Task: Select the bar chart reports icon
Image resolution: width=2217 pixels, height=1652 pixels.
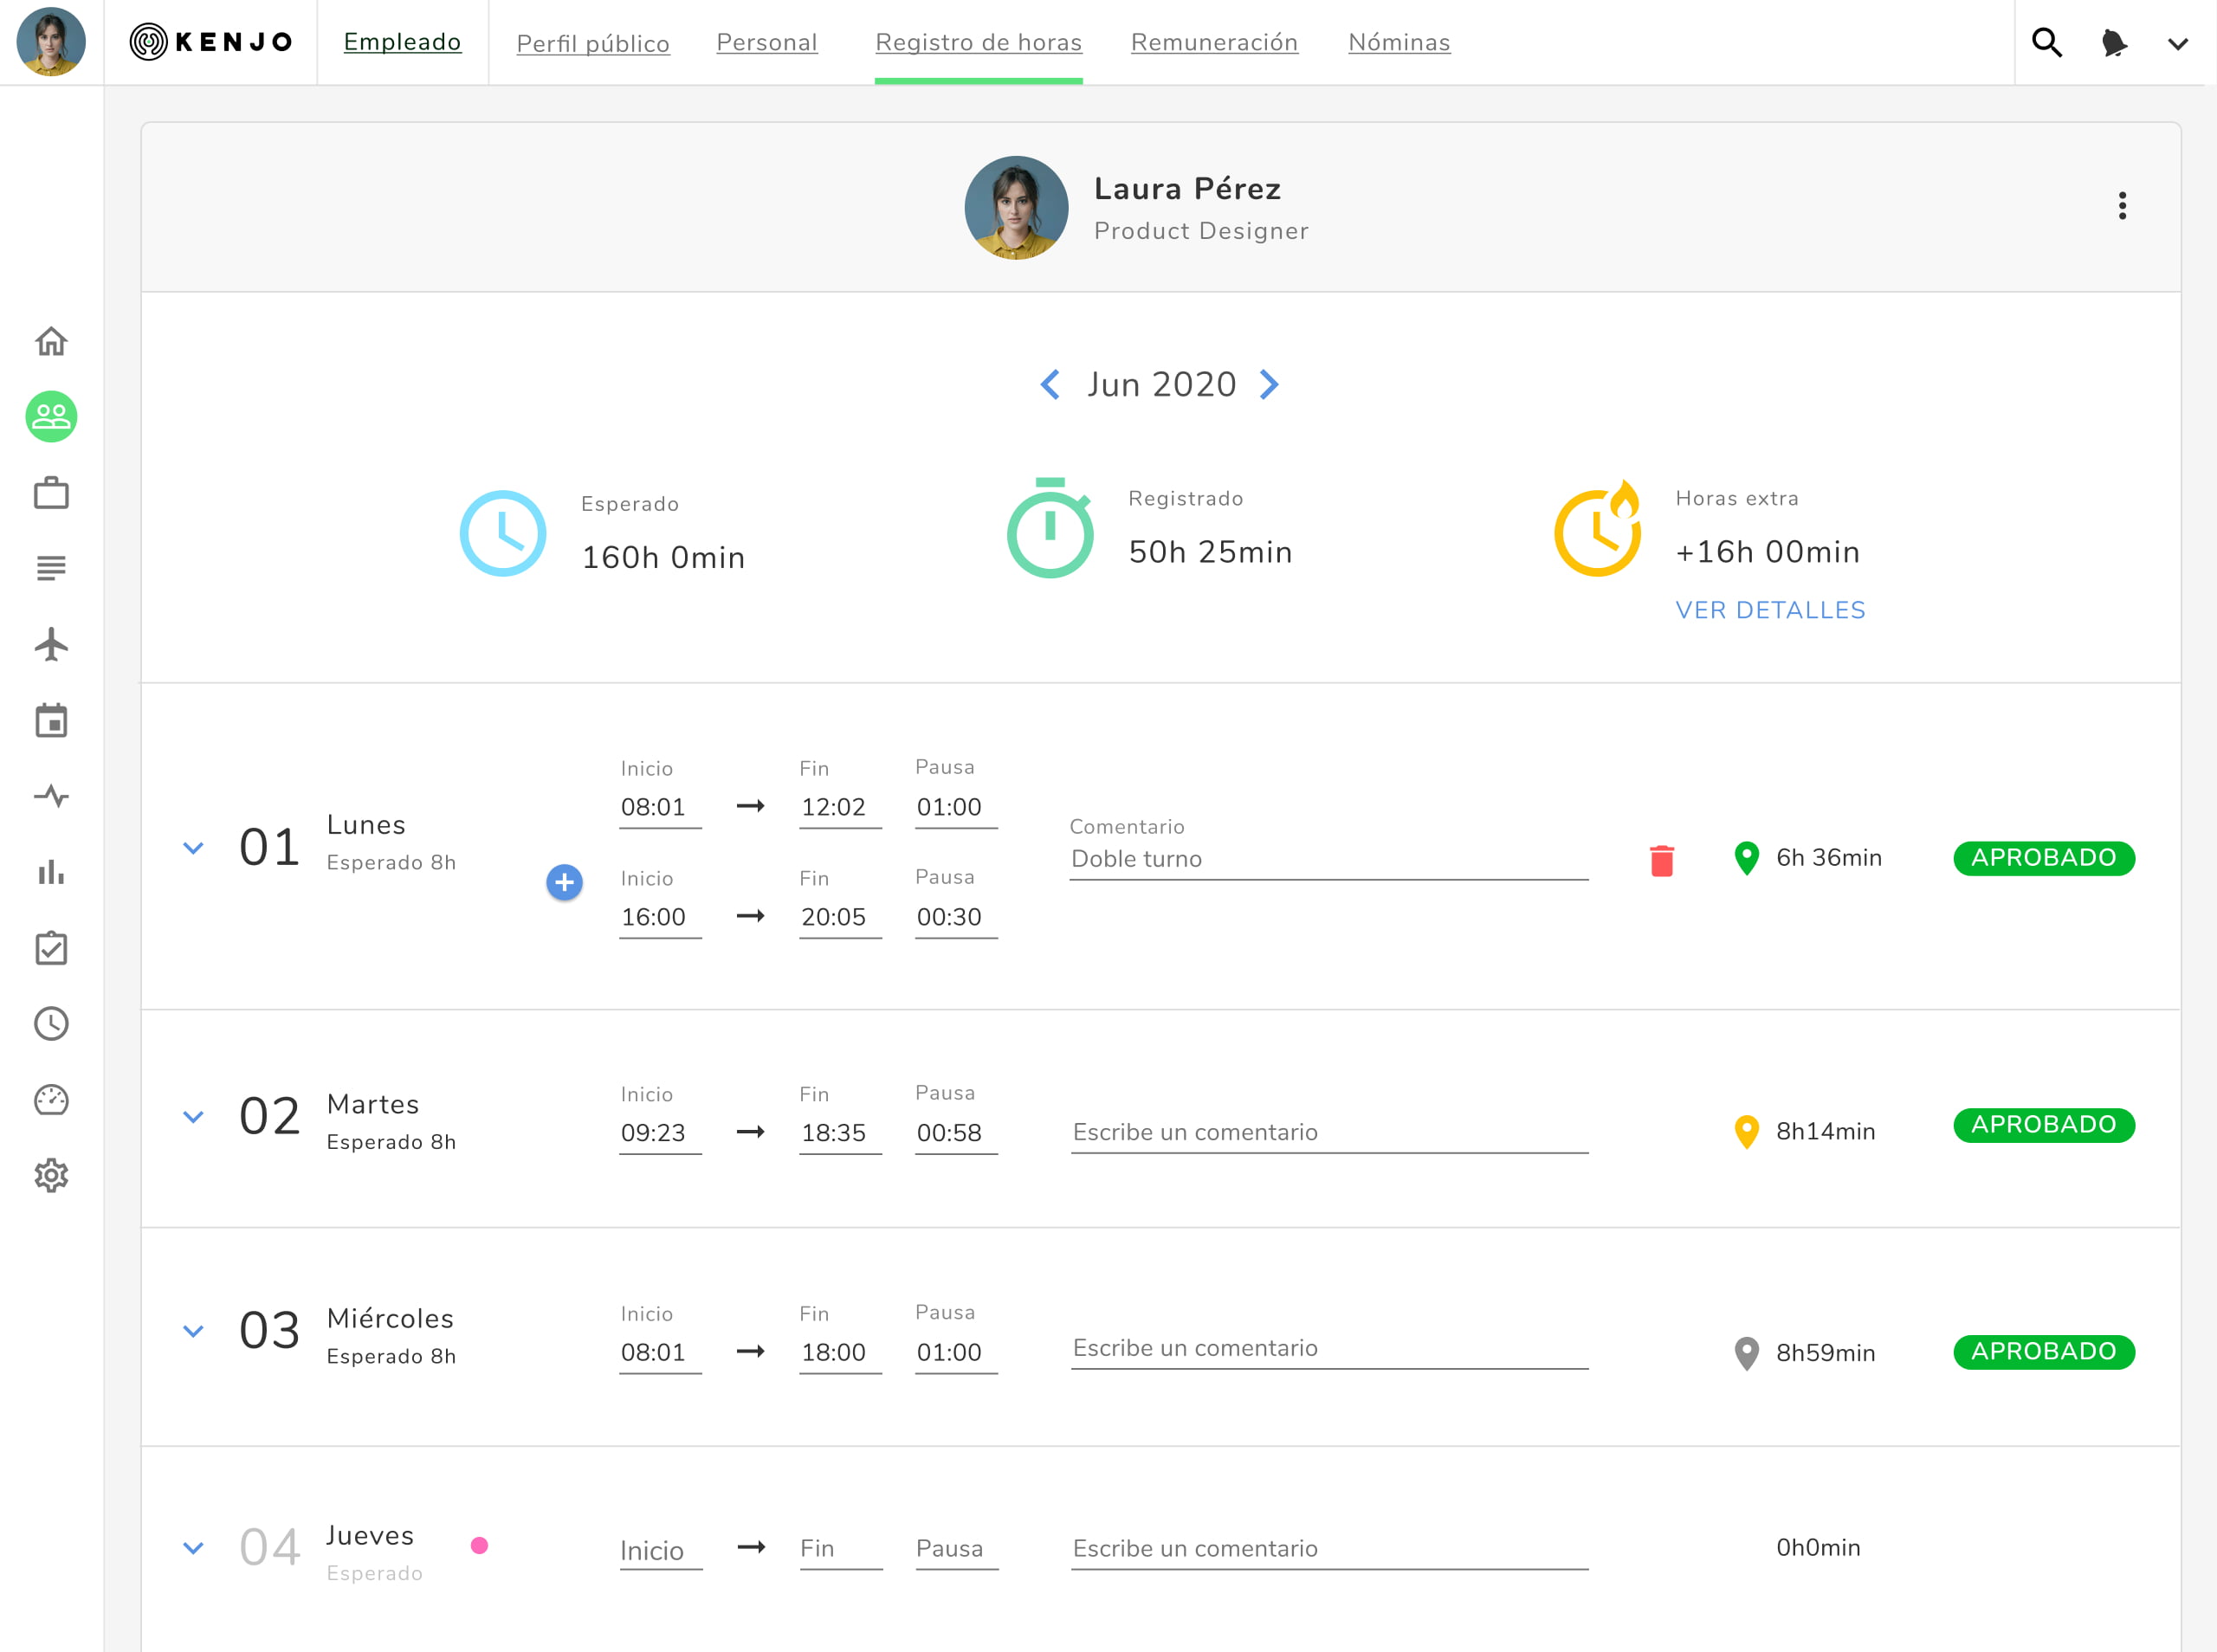Action: 51,873
